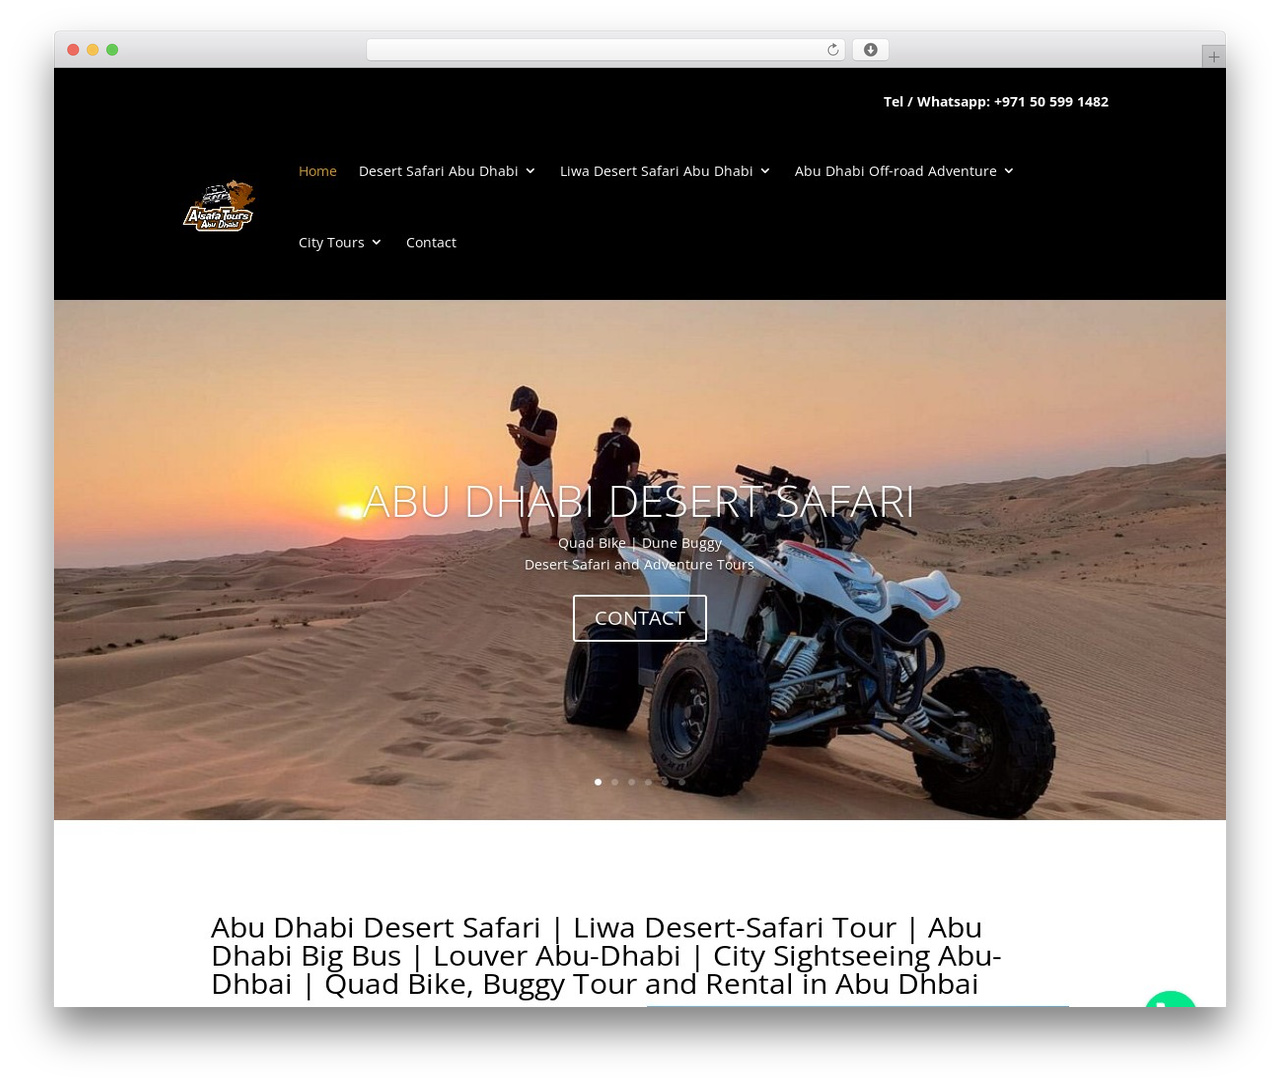Click 'Desert Safari and Adventure Tours' text
The image size is (1280, 1084).
(639, 565)
